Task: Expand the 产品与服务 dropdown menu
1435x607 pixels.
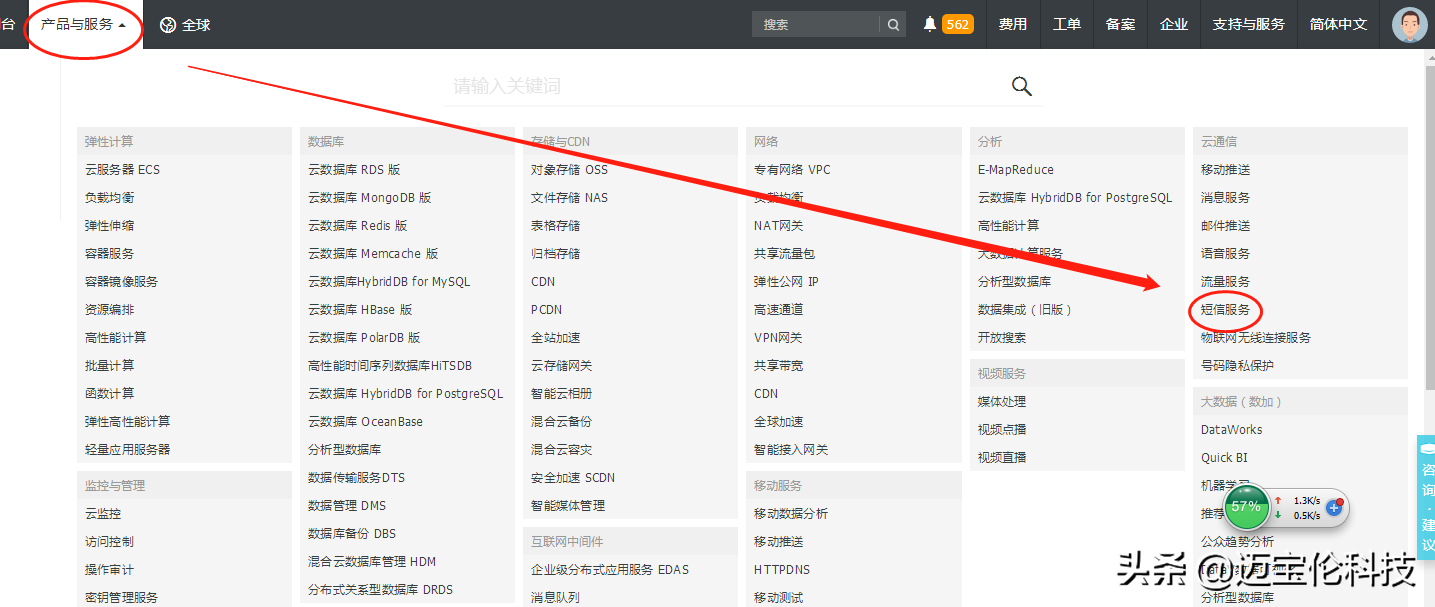Action: click(84, 24)
